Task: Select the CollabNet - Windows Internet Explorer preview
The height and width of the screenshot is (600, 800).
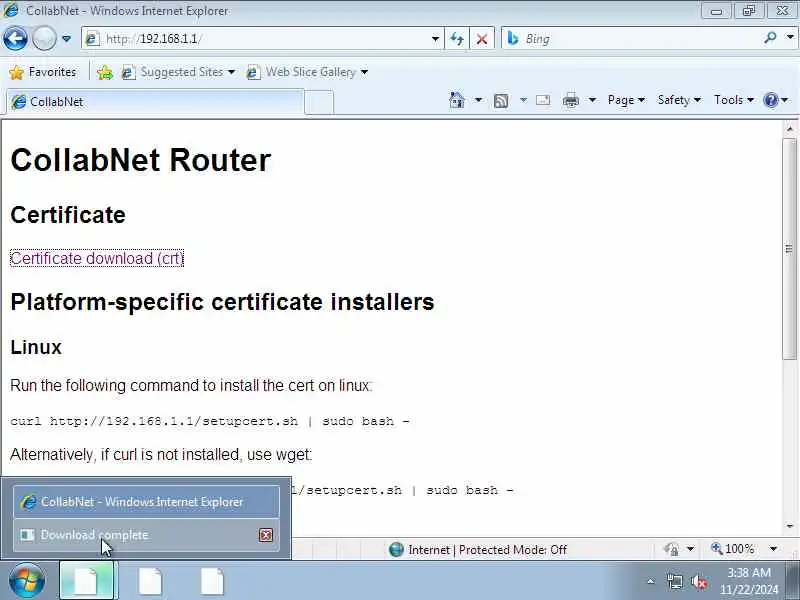Action: 146,502
